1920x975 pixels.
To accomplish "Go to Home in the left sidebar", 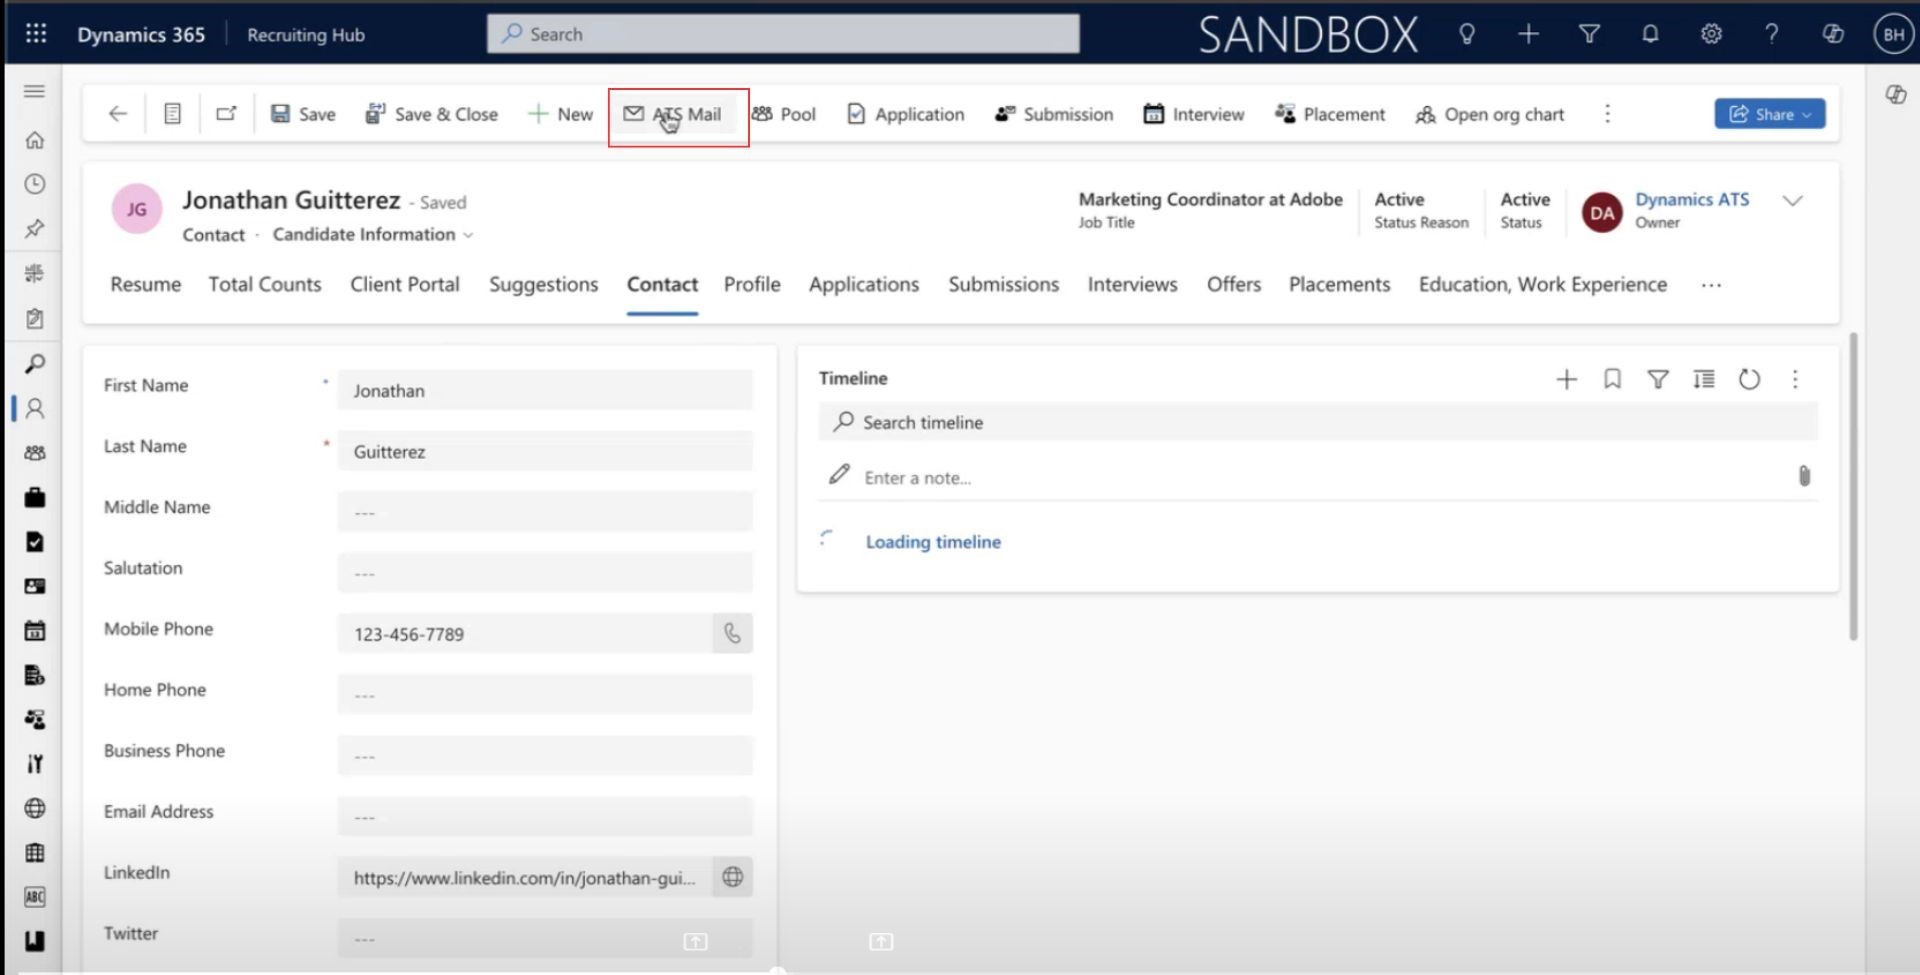I will coord(34,140).
